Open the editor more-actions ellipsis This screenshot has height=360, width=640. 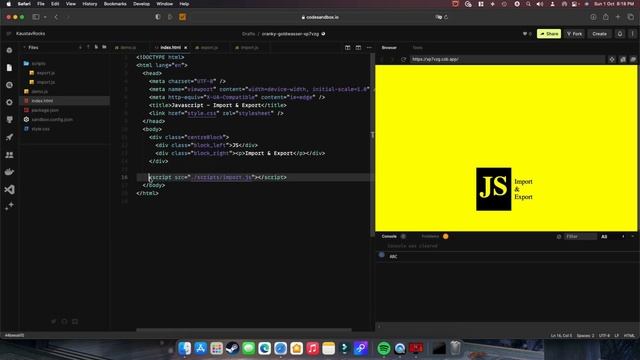pos(369,48)
